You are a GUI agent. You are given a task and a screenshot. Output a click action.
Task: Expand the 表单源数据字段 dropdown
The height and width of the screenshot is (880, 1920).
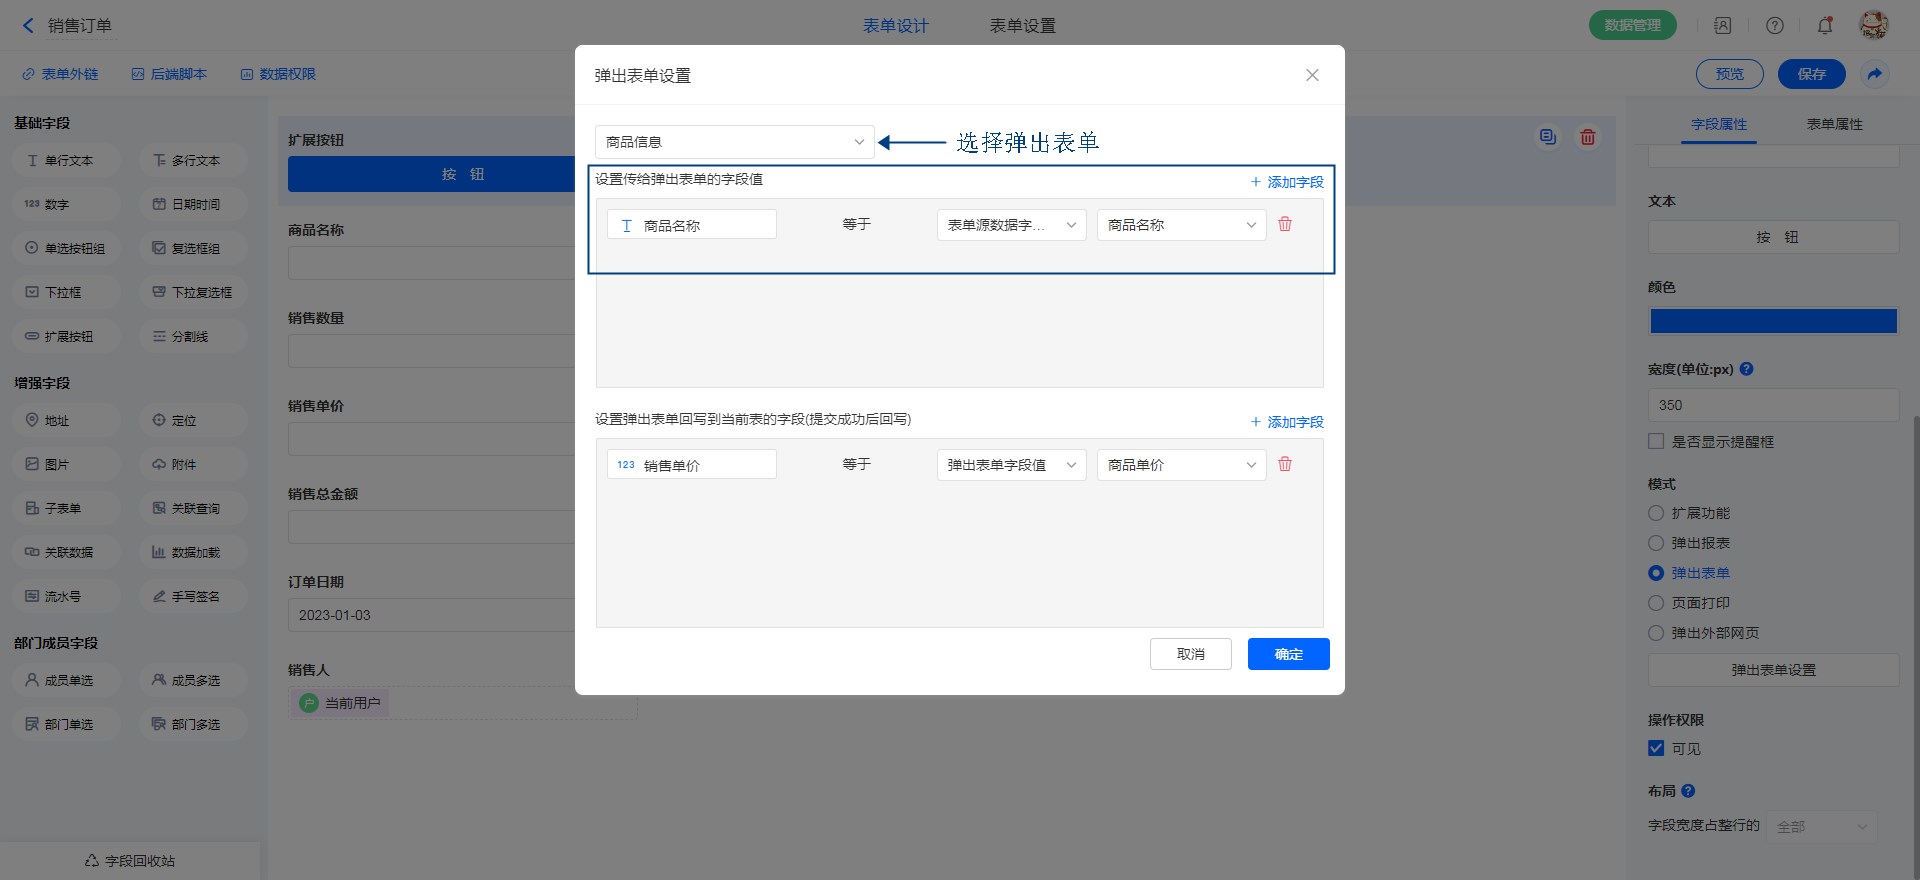1011,225
